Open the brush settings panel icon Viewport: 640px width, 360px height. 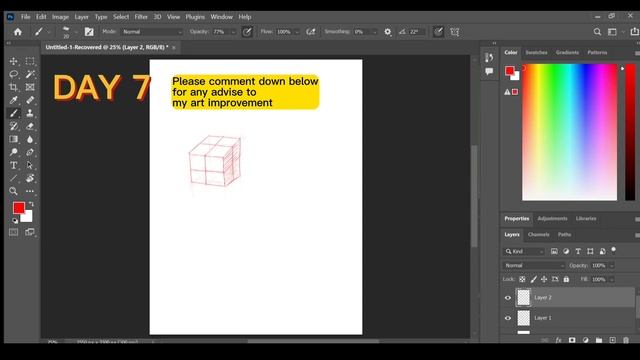coord(89,32)
